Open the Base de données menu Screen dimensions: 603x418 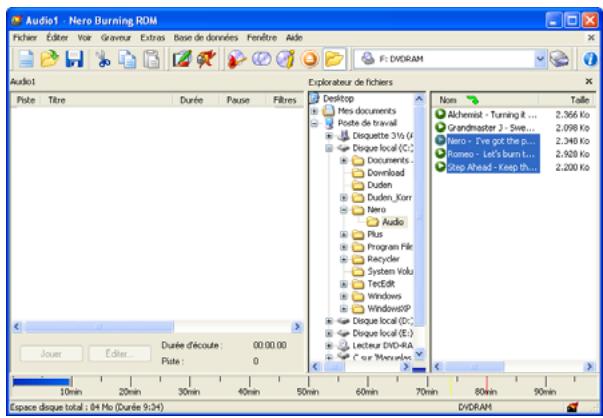206,38
